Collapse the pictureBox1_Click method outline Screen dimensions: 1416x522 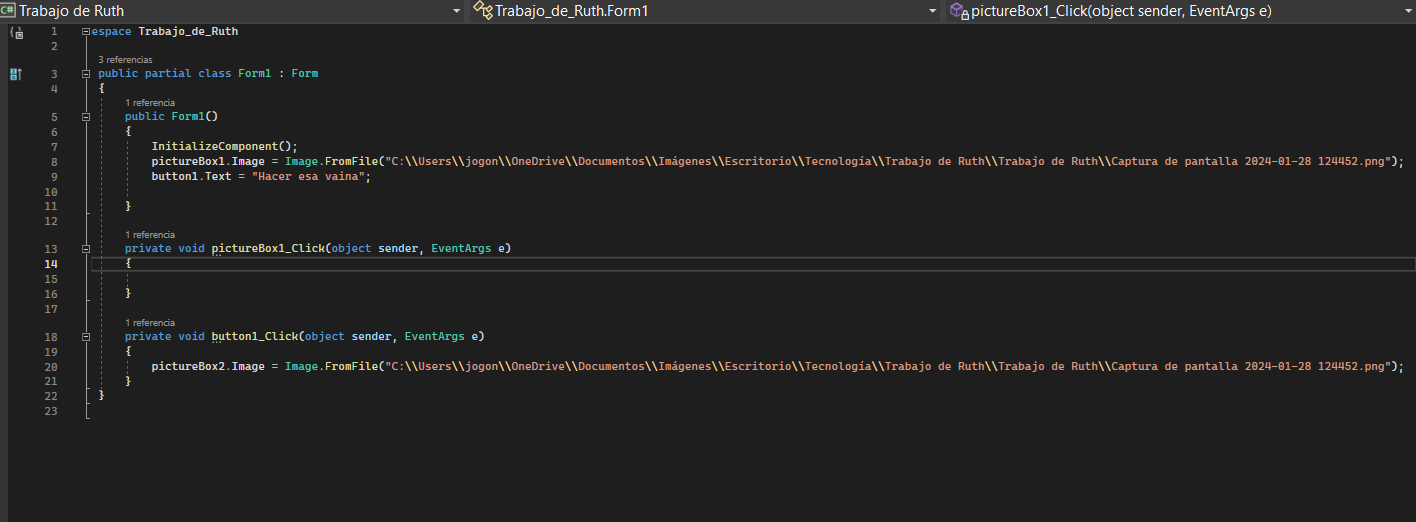pyautogui.click(x=86, y=249)
